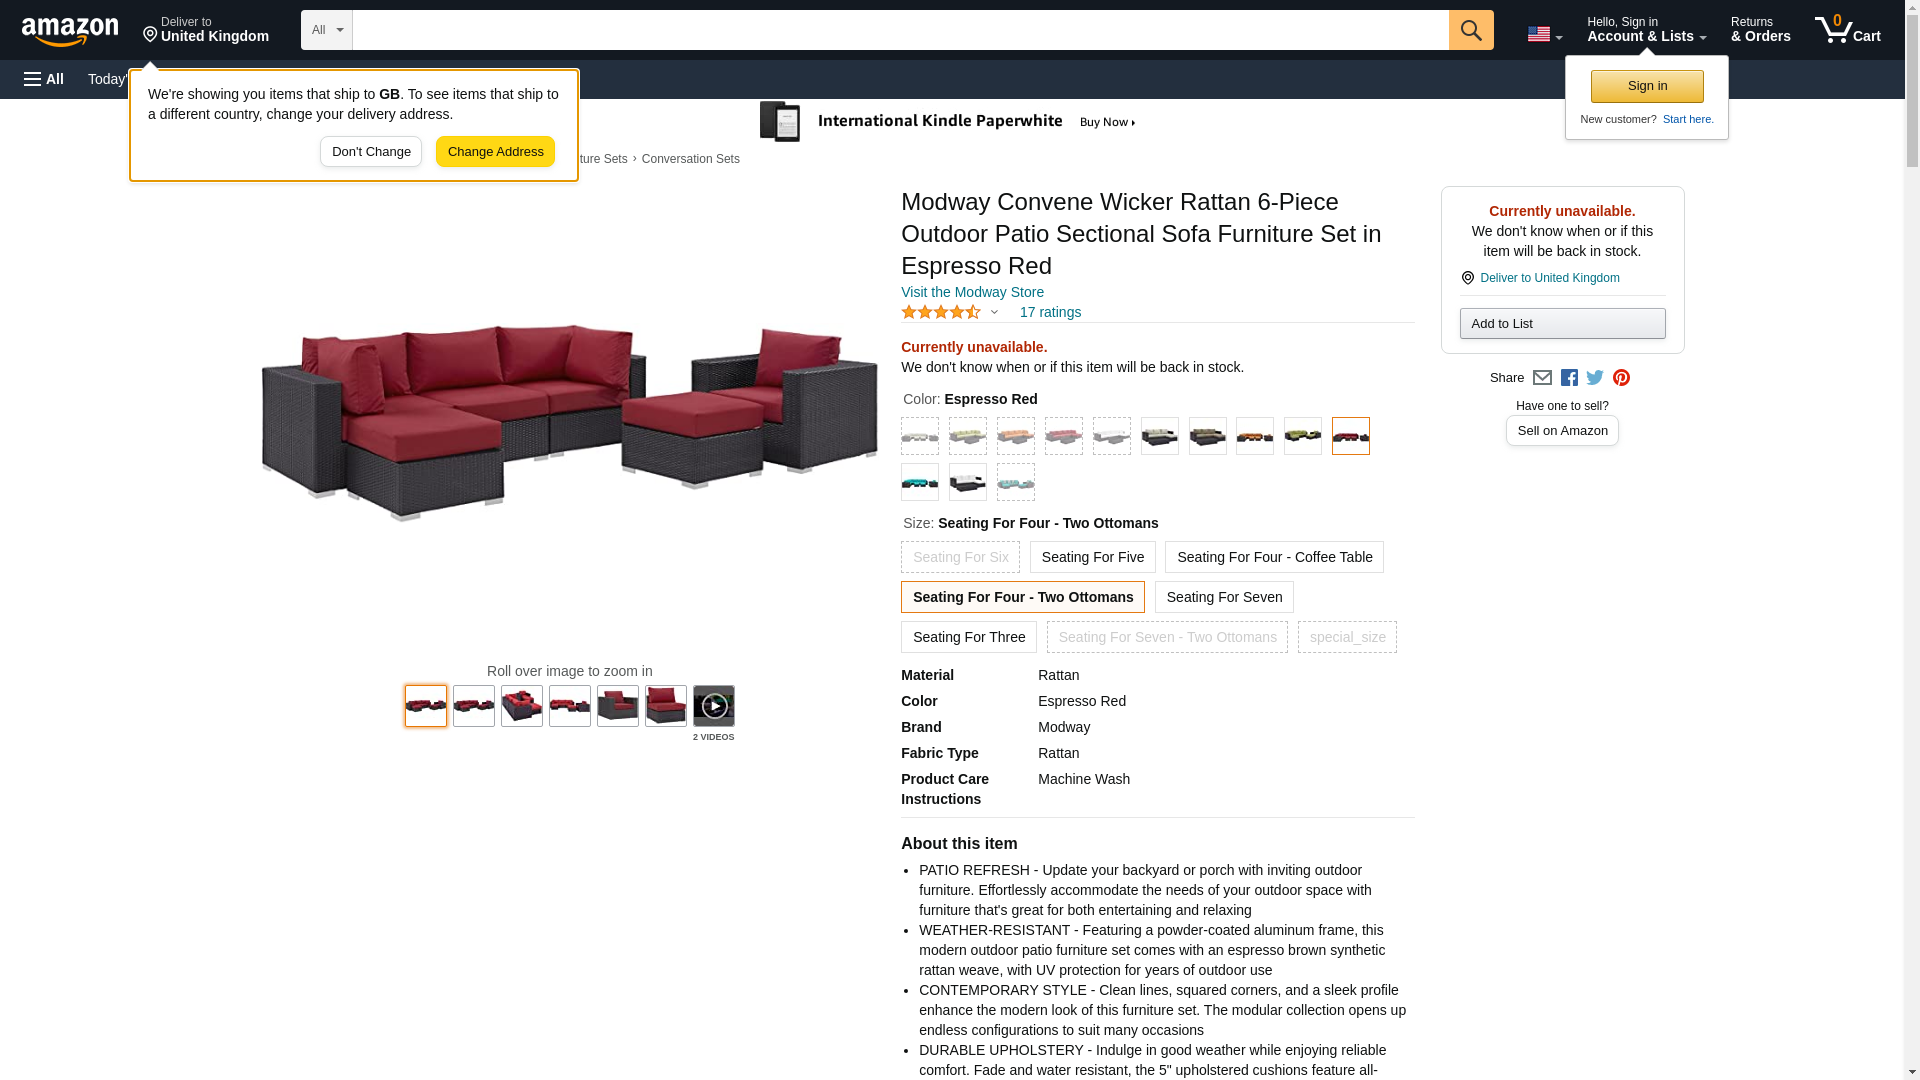Click the Change Address button
The image size is (1920, 1080).
coord(495,152)
